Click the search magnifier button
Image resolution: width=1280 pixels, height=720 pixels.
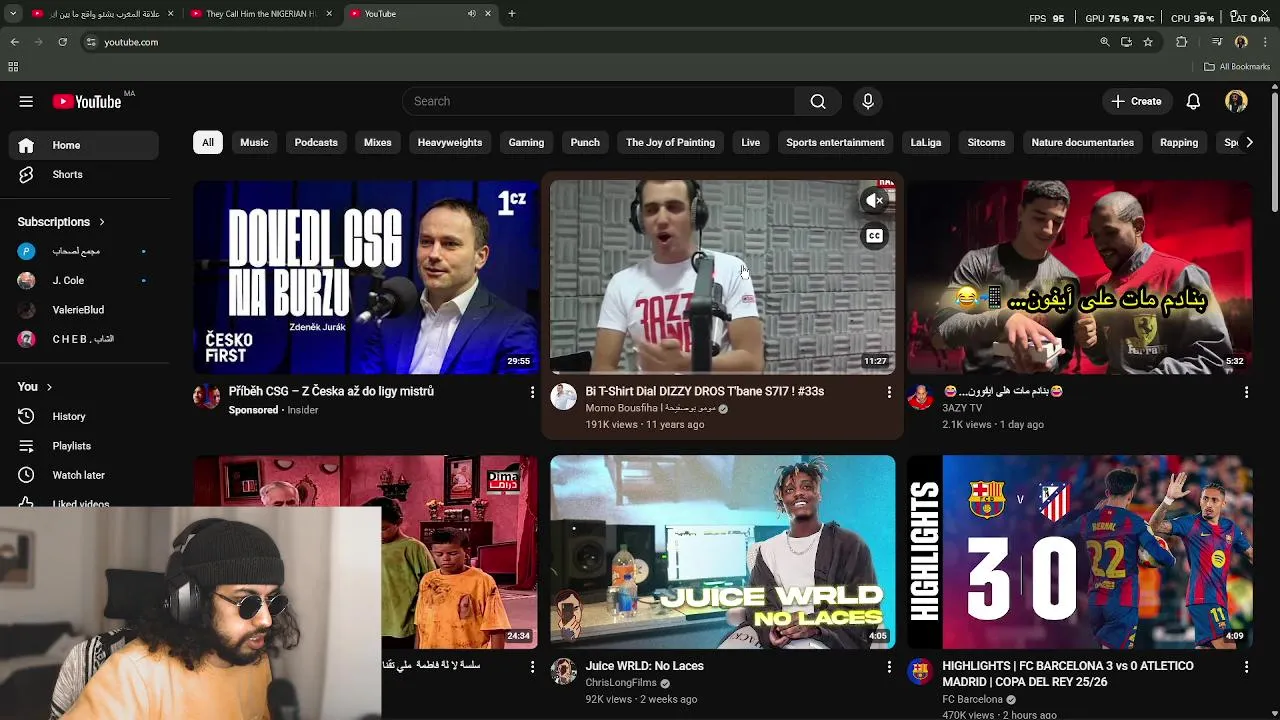tap(818, 101)
